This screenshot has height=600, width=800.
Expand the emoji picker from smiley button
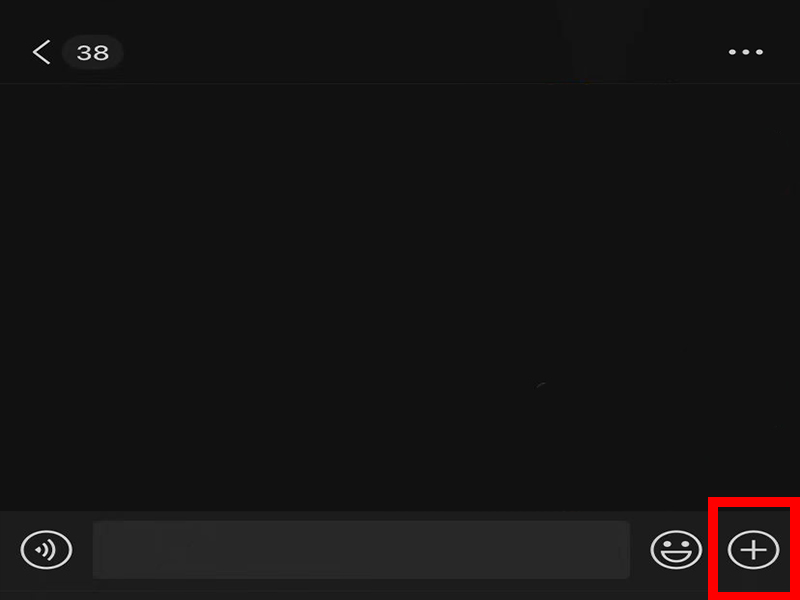pyautogui.click(x=676, y=549)
